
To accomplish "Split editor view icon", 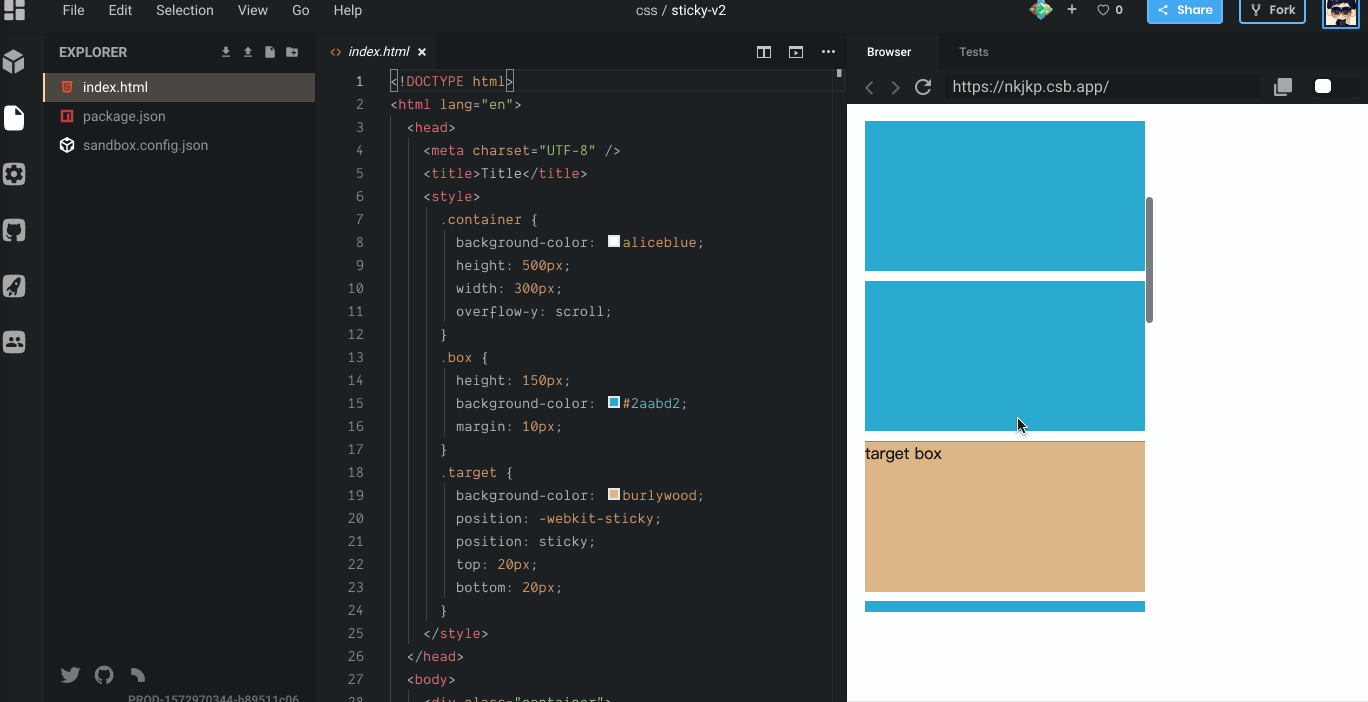I will pos(764,52).
